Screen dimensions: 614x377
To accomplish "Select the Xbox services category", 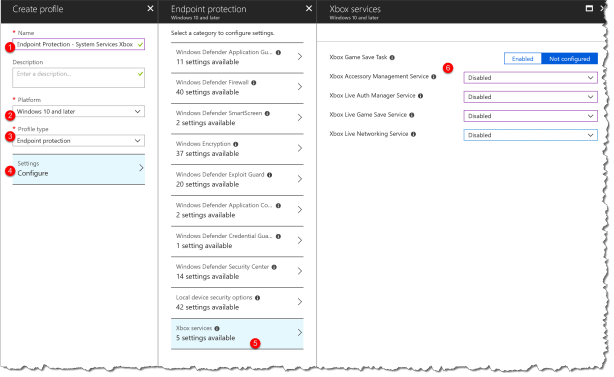I will click(x=237, y=334).
